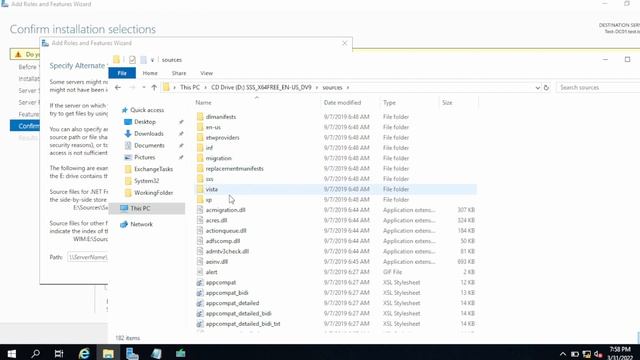Select appcompat_detailed_bidi_txt file name

(243, 324)
